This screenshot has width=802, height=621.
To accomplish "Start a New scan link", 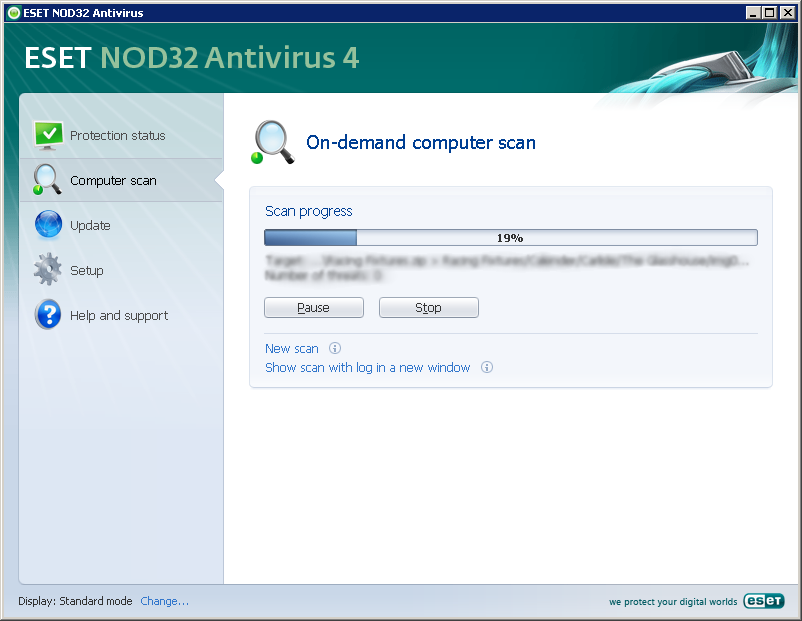I will [x=292, y=348].
